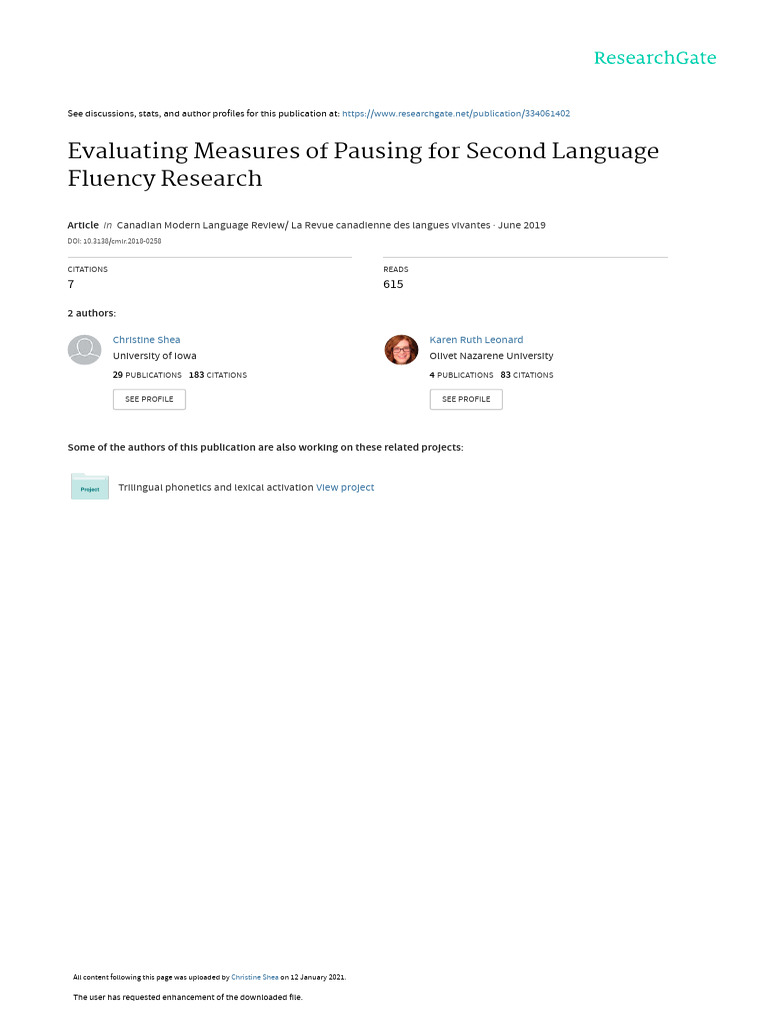Click the 29 publications stat
This screenshot has width=768, height=1024.
(147, 375)
